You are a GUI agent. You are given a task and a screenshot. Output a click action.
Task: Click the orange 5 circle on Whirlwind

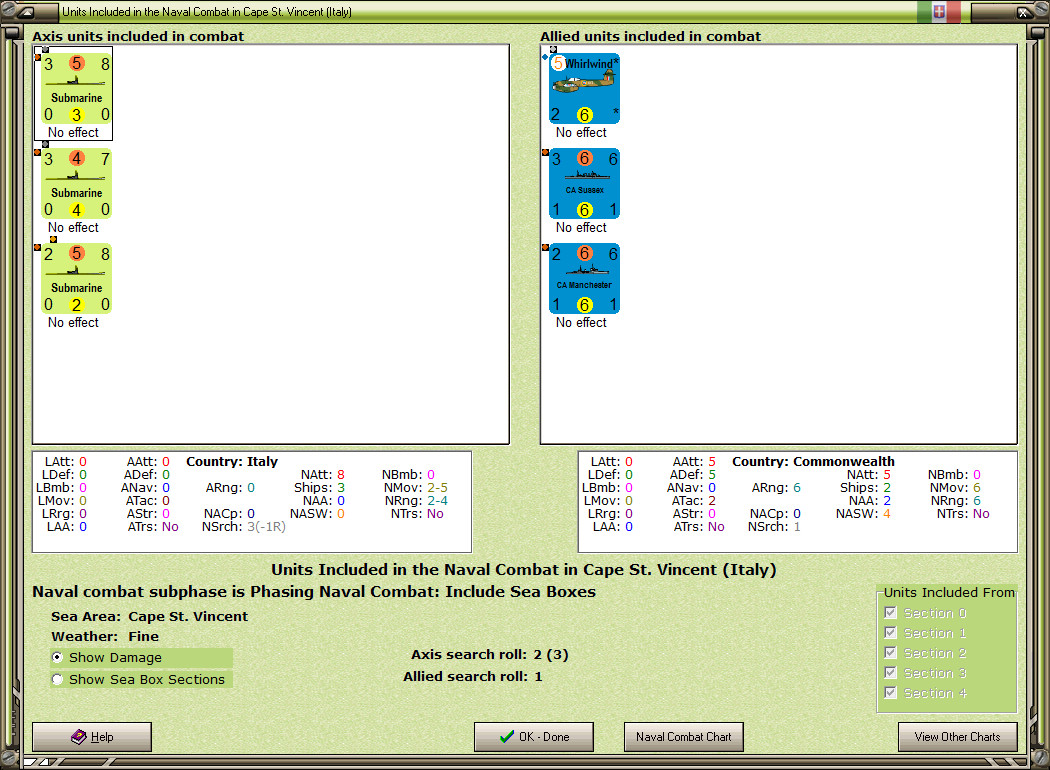pyautogui.click(x=558, y=64)
